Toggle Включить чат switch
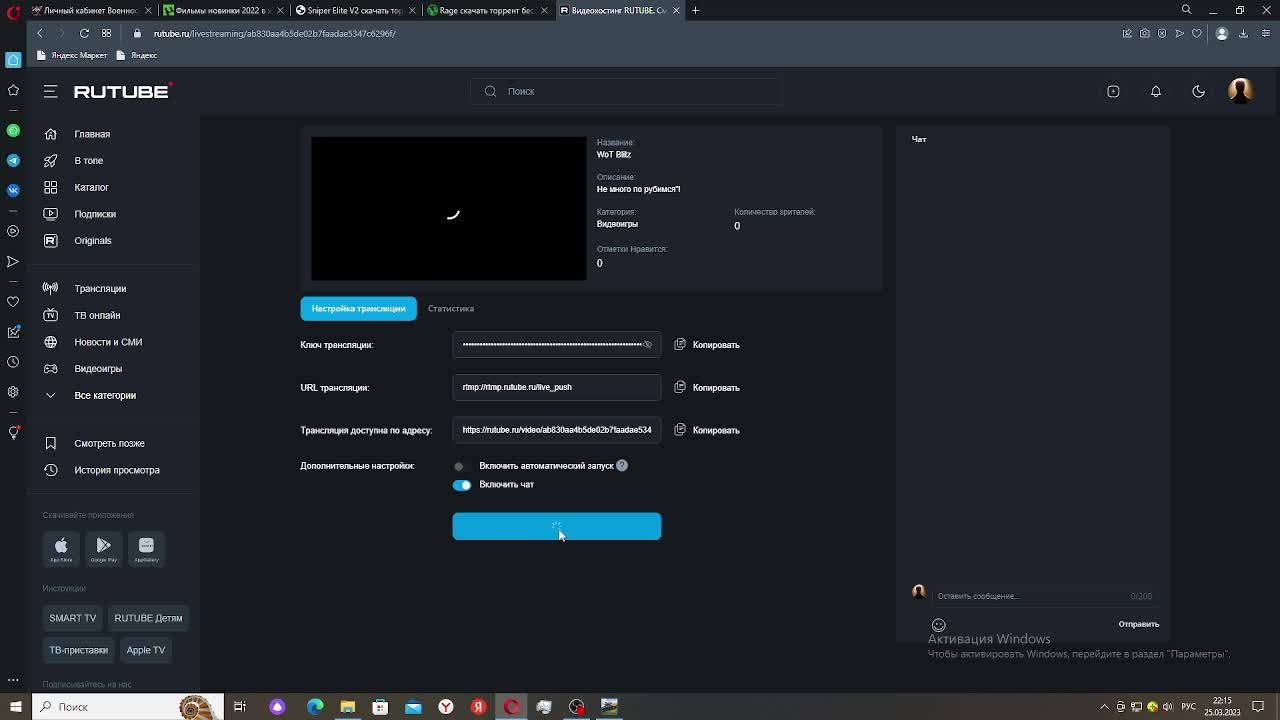The width and height of the screenshot is (1280, 720). [461, 485]
